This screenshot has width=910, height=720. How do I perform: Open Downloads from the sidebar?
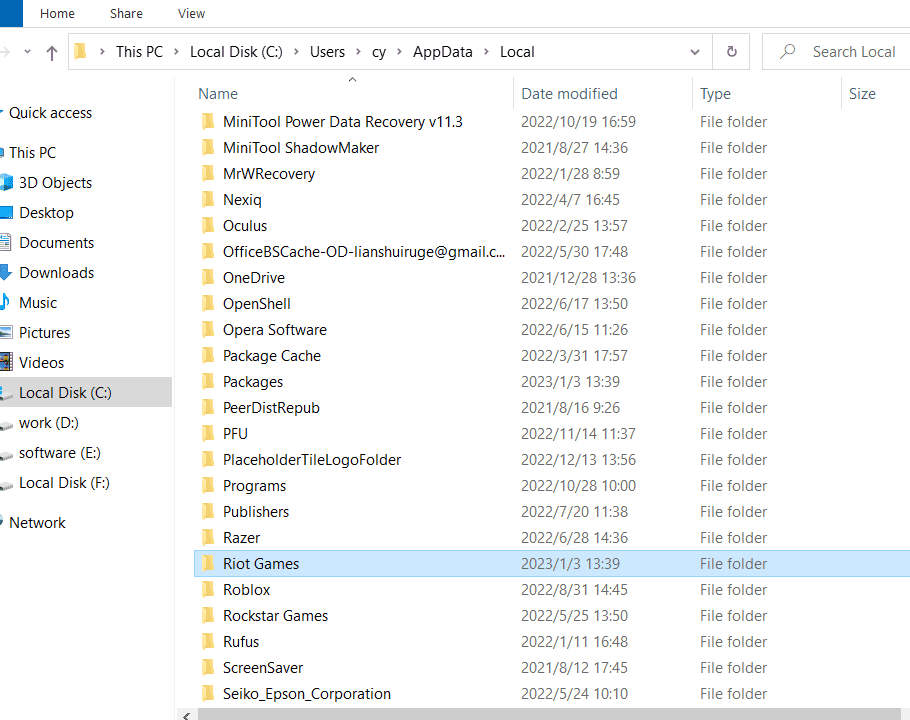pos(58,272)
